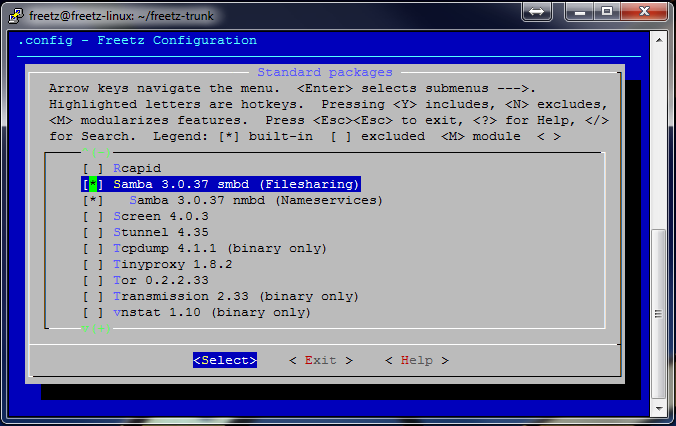Viewport: 676px width, 426px height.
Task: Close the freetz-trunk terminal window
Action: tap(643, 10)
